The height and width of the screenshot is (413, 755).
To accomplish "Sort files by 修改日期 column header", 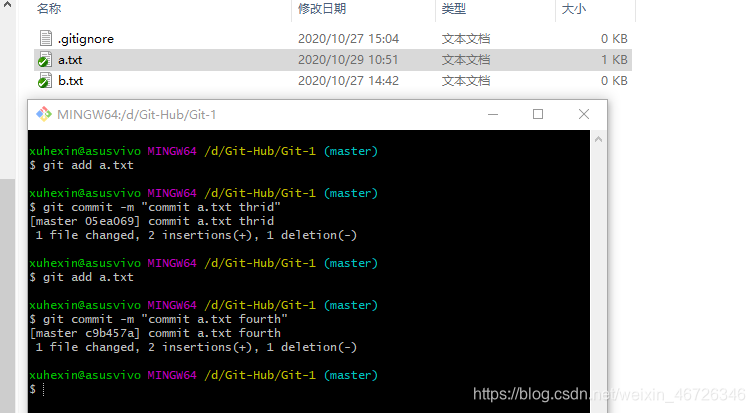I will click(322, 9).
